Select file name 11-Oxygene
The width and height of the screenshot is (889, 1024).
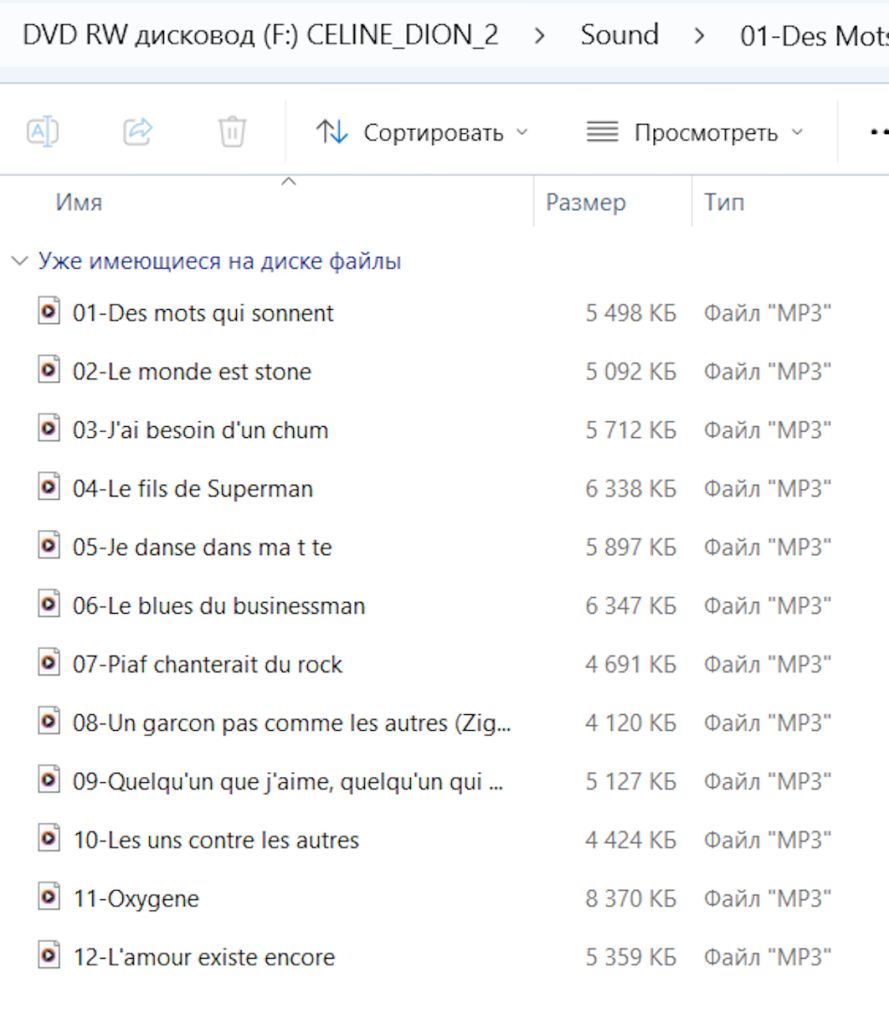click(136, 899)
